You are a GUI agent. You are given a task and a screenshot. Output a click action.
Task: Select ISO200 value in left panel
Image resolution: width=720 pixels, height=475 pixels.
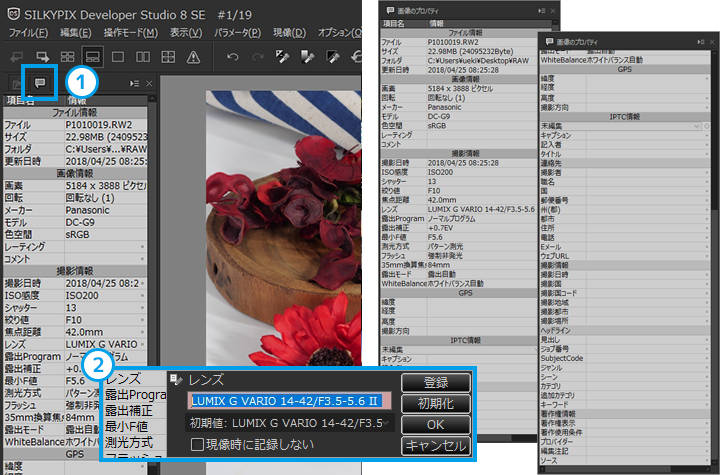pyautogui.click(x=82, y=295)
